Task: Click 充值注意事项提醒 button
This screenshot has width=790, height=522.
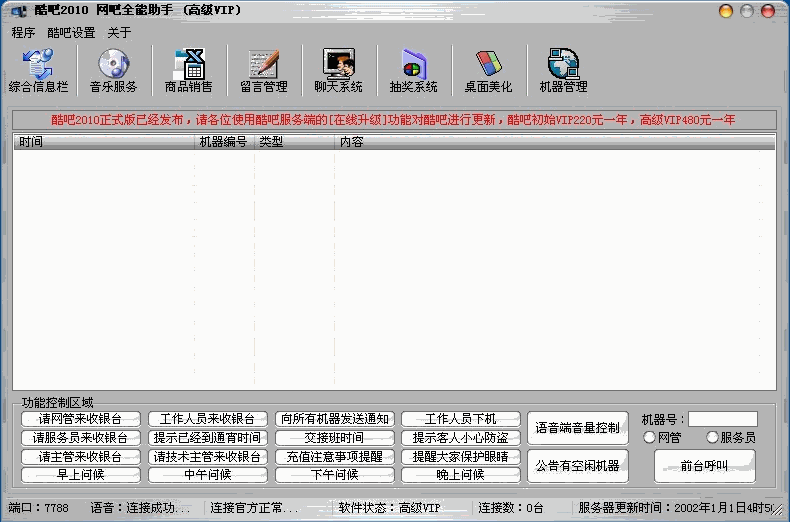Action: coord(335,457)
